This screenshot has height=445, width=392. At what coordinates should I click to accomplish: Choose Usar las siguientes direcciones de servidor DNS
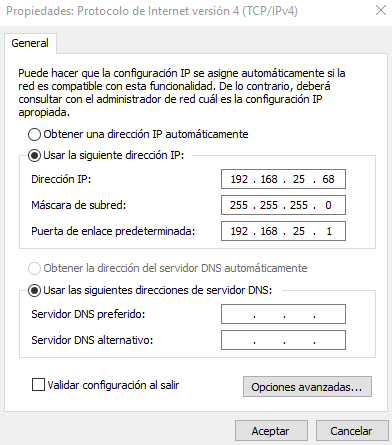tap(34, 291)
